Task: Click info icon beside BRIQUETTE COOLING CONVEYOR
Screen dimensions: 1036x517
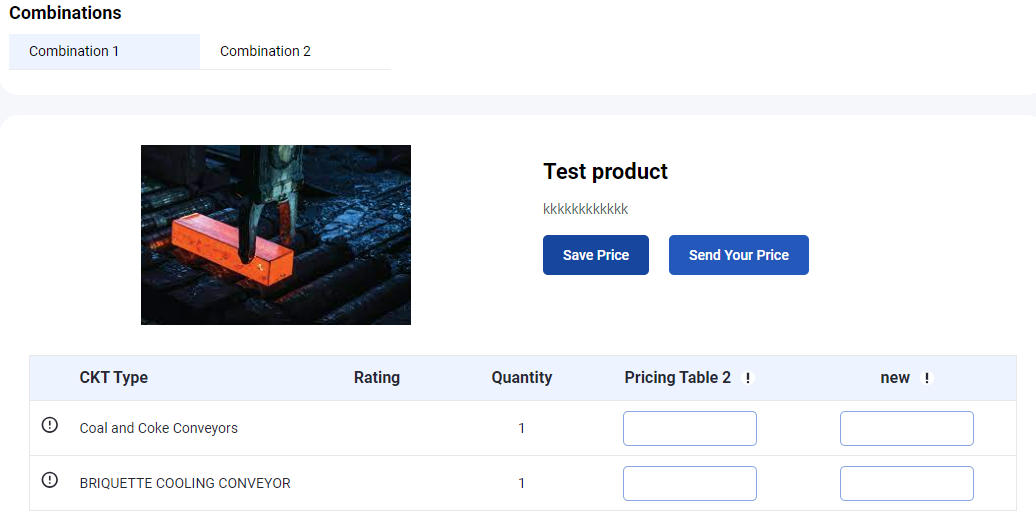Action: pos(50,480)
